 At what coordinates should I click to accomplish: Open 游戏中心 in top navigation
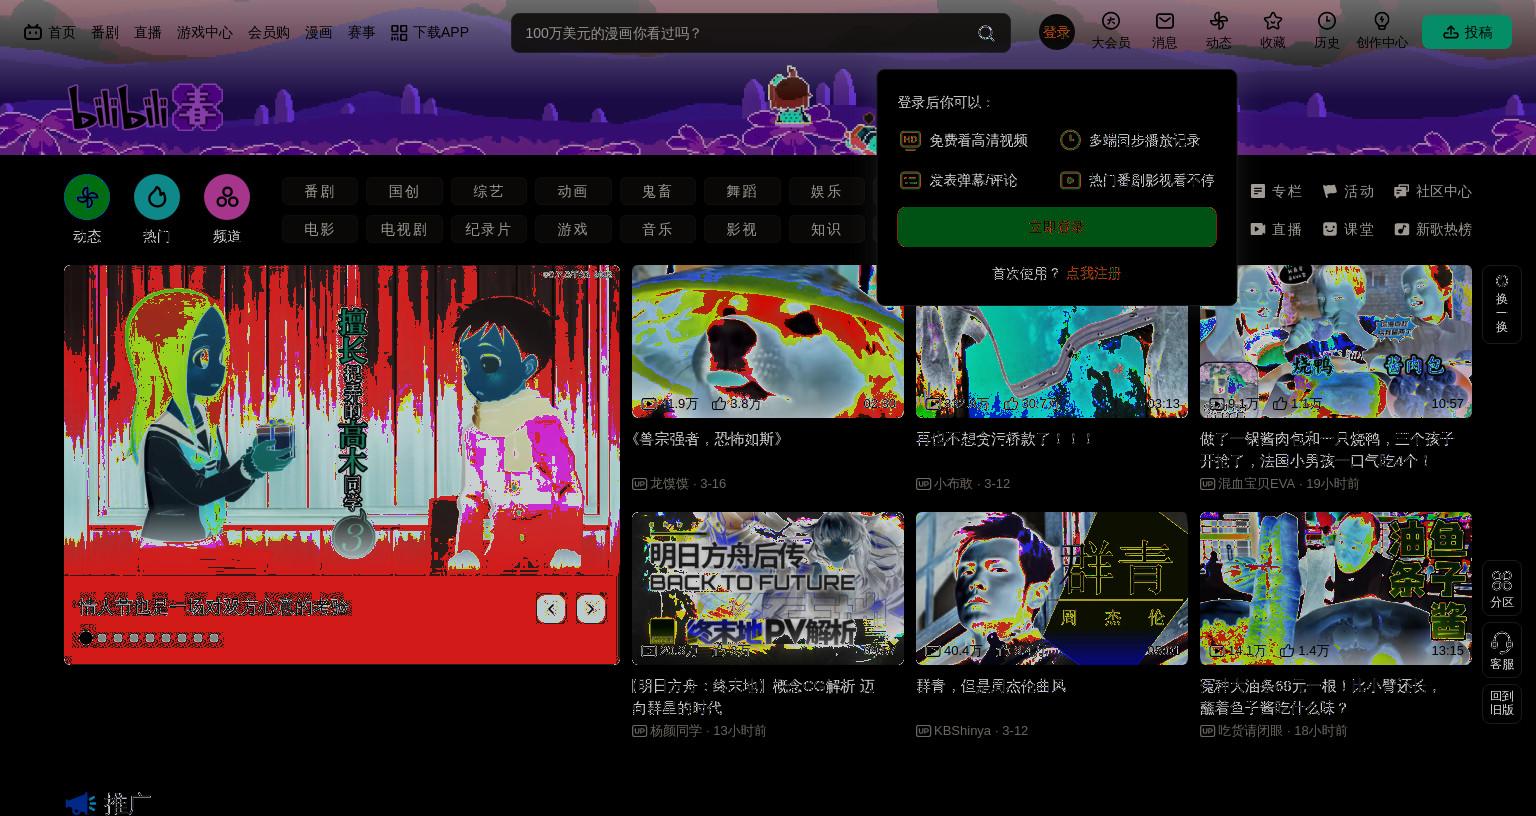coord(205,32)
